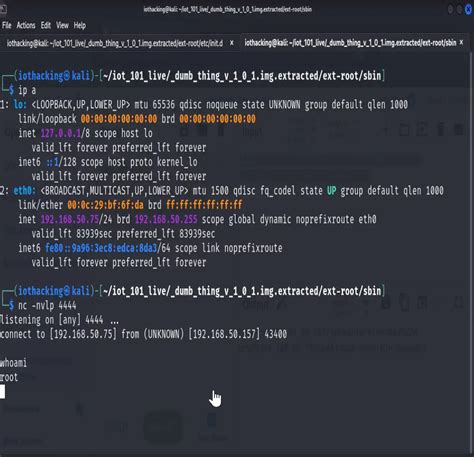Close the terminal window with blue X
This screenshot has height=457, width=474.
469,10
